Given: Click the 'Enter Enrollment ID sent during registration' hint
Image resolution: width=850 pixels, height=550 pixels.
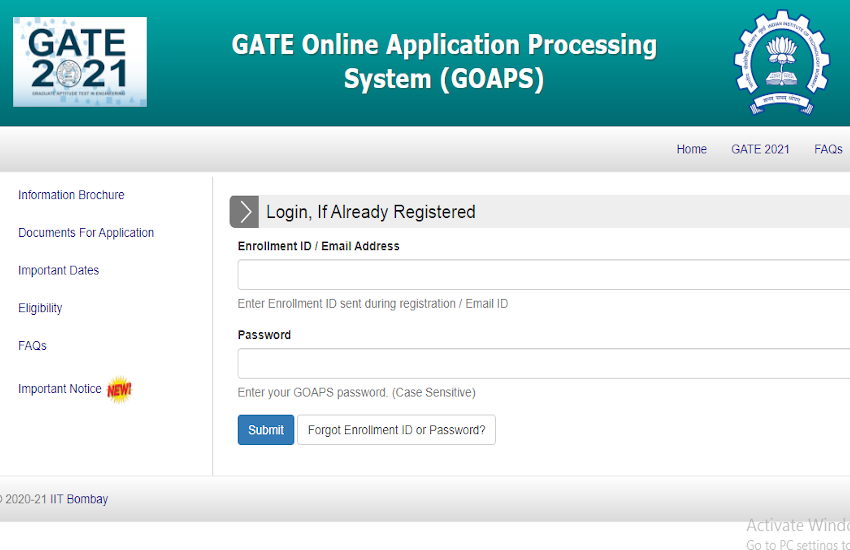Looking at the screenshot, I should (x=373, y=303).
